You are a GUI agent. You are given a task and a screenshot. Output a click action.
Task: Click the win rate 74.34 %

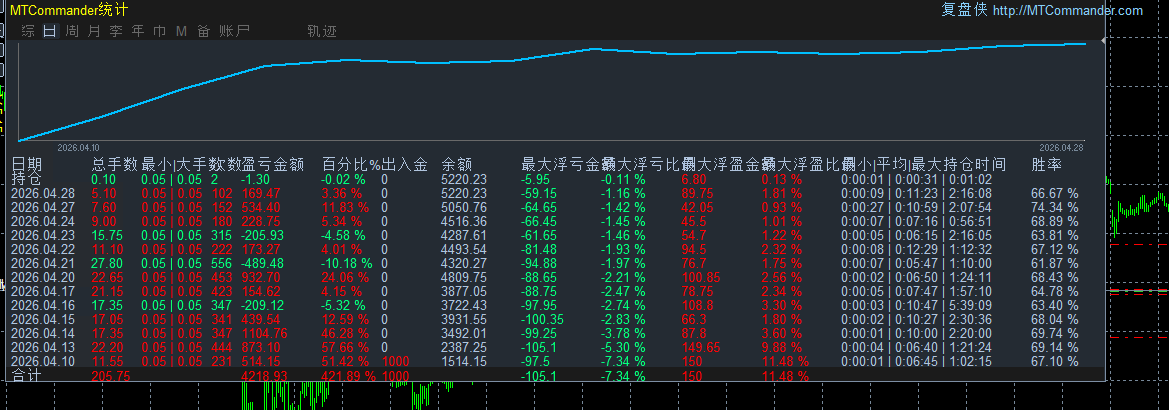point(1054,207)
